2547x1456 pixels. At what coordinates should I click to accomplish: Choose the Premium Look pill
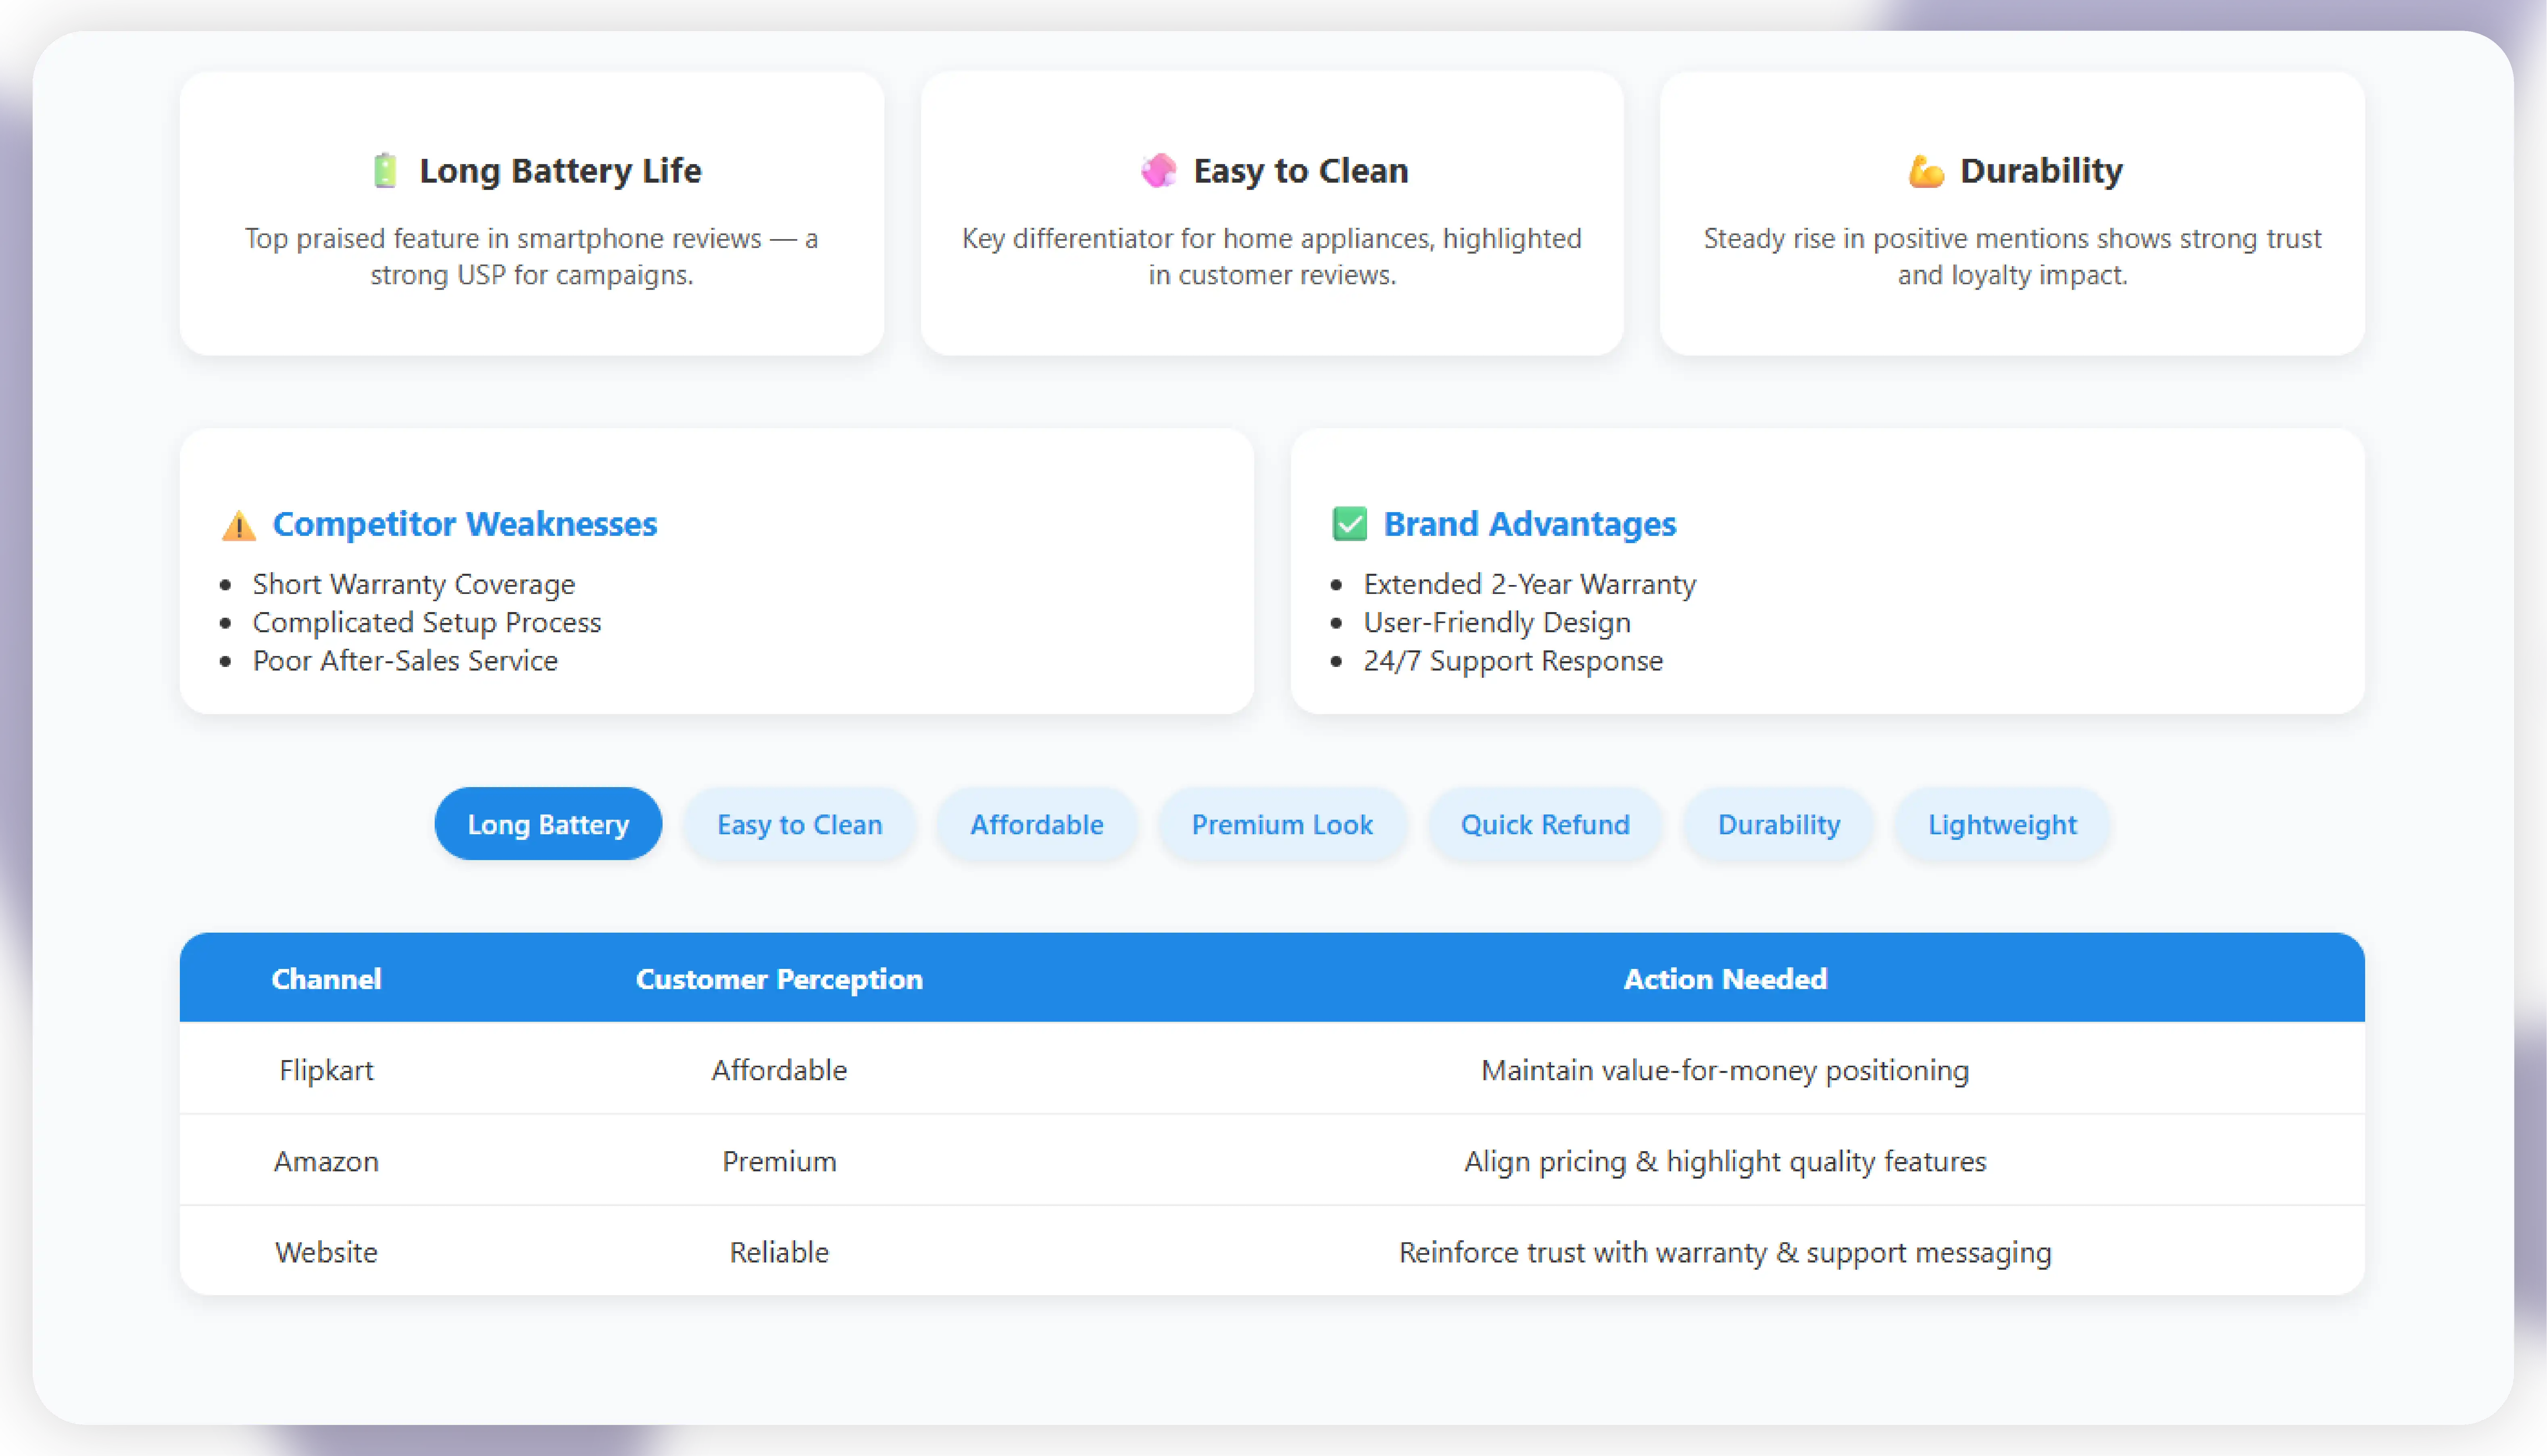point(1281,824)
